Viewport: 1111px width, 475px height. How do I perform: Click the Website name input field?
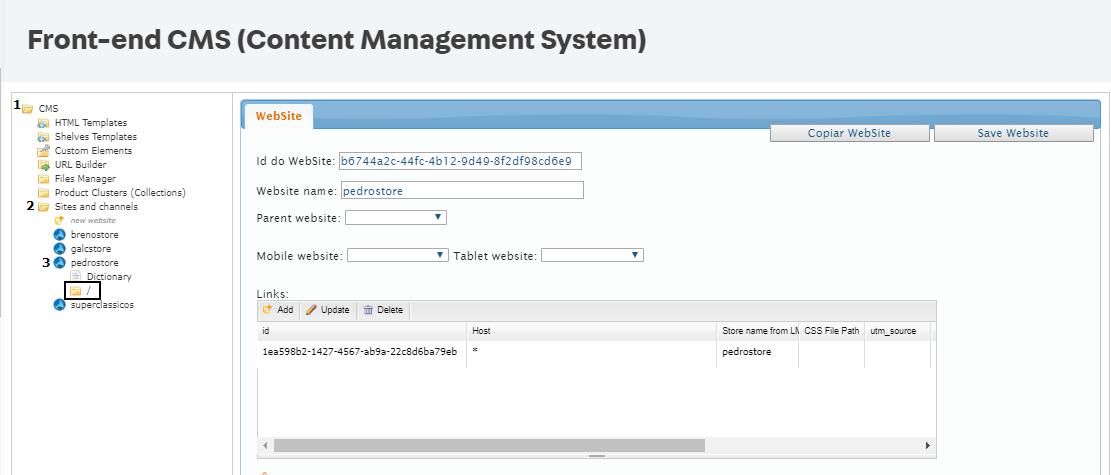[x=461, y=190]
